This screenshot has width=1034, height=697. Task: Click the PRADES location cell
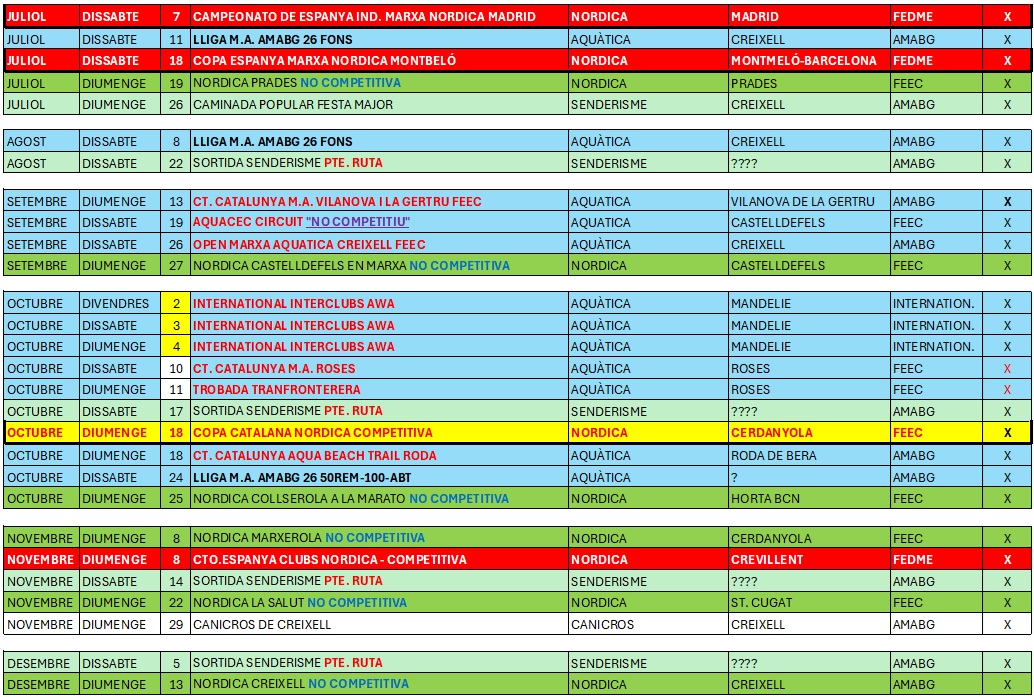click(x=754, y=84)
